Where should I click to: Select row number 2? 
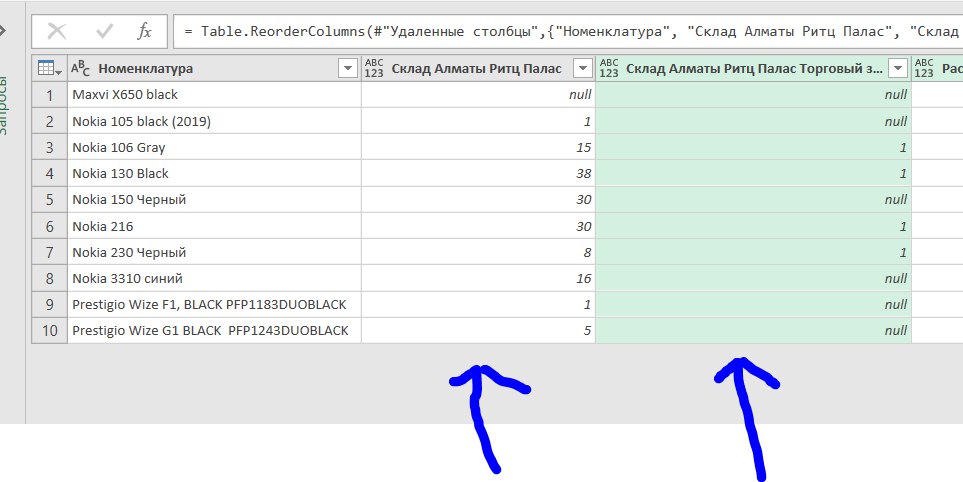[49, 122]
